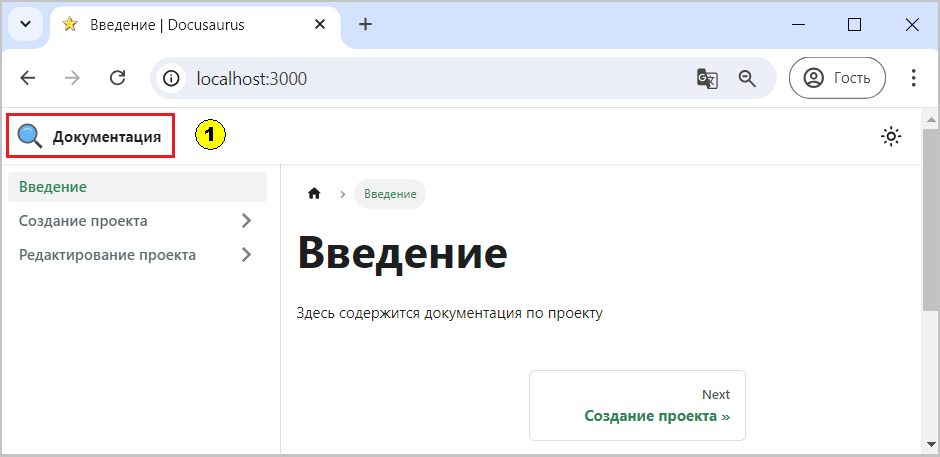Click the page scrollbar down arrow
This screenshot has width=940, height=457.
(x=930, y=444)
